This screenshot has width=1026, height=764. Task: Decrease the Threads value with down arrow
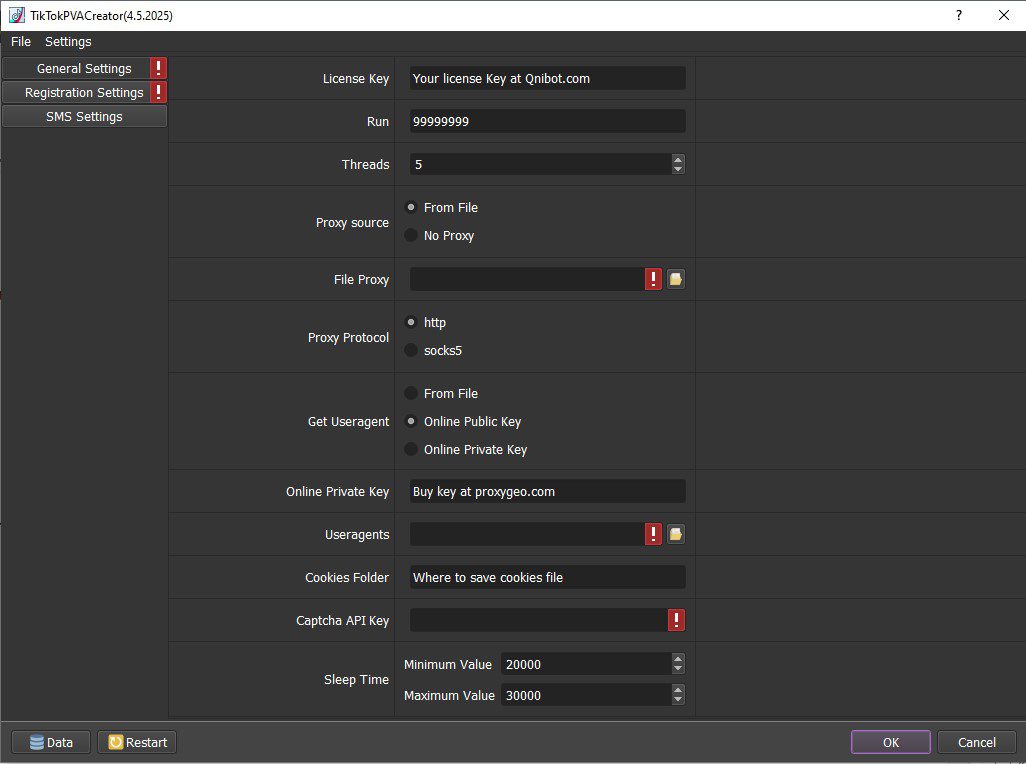point(678,169)
